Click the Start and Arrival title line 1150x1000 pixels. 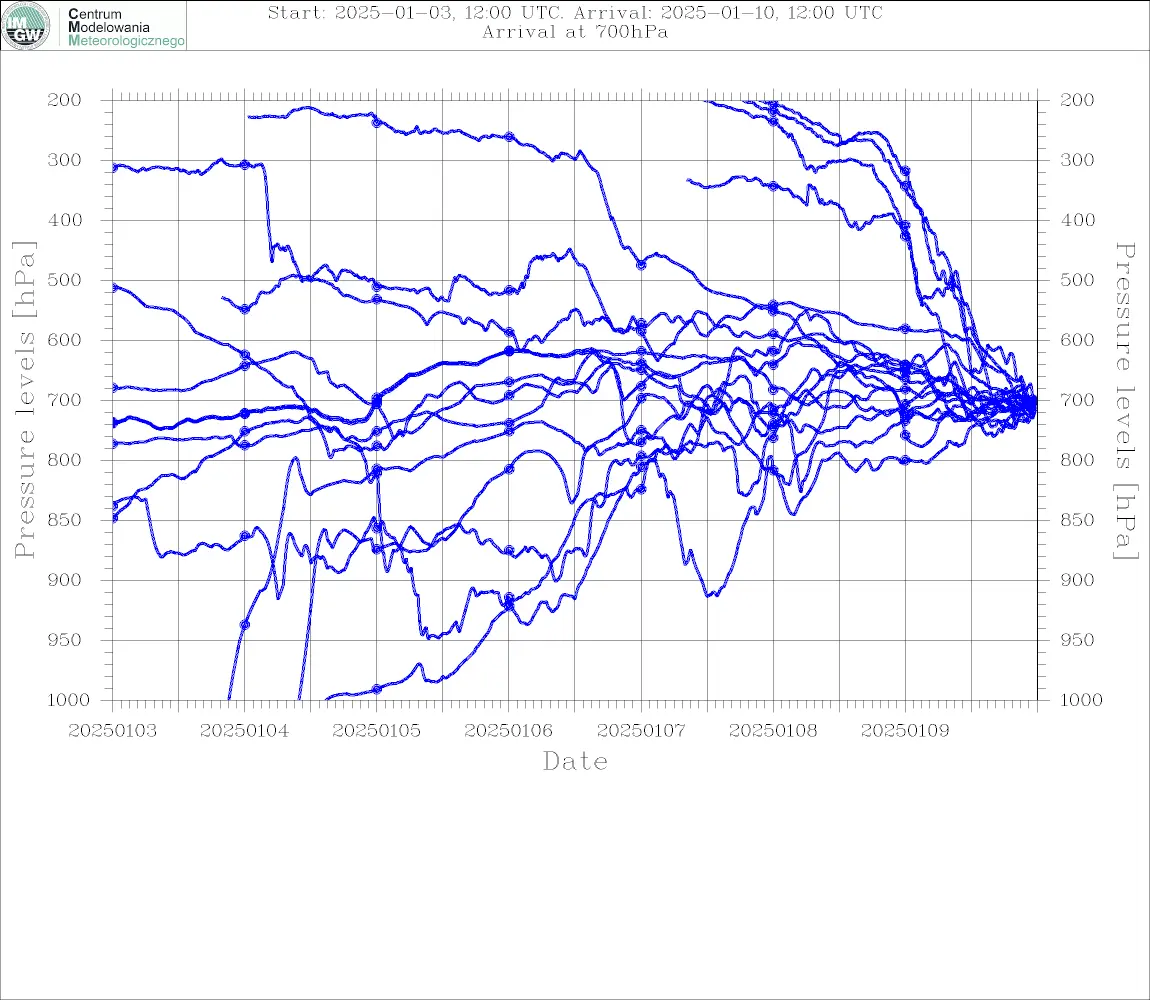tap(575, 12)
